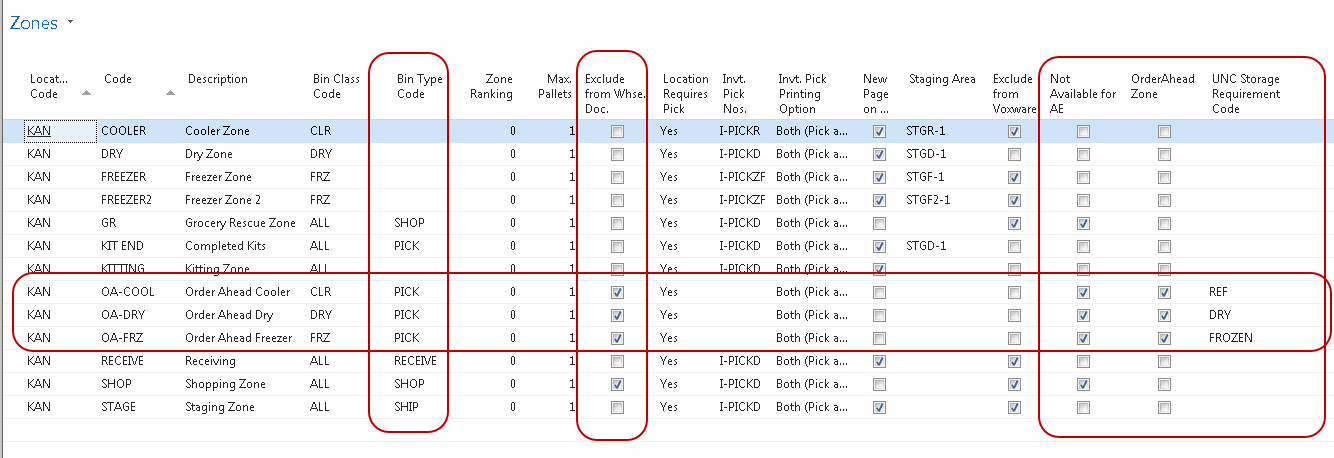1334x458 pixels.
Task: Uncheck Exclude from Voxware for FREEZER row
Action: click(x=1014, y=177)
